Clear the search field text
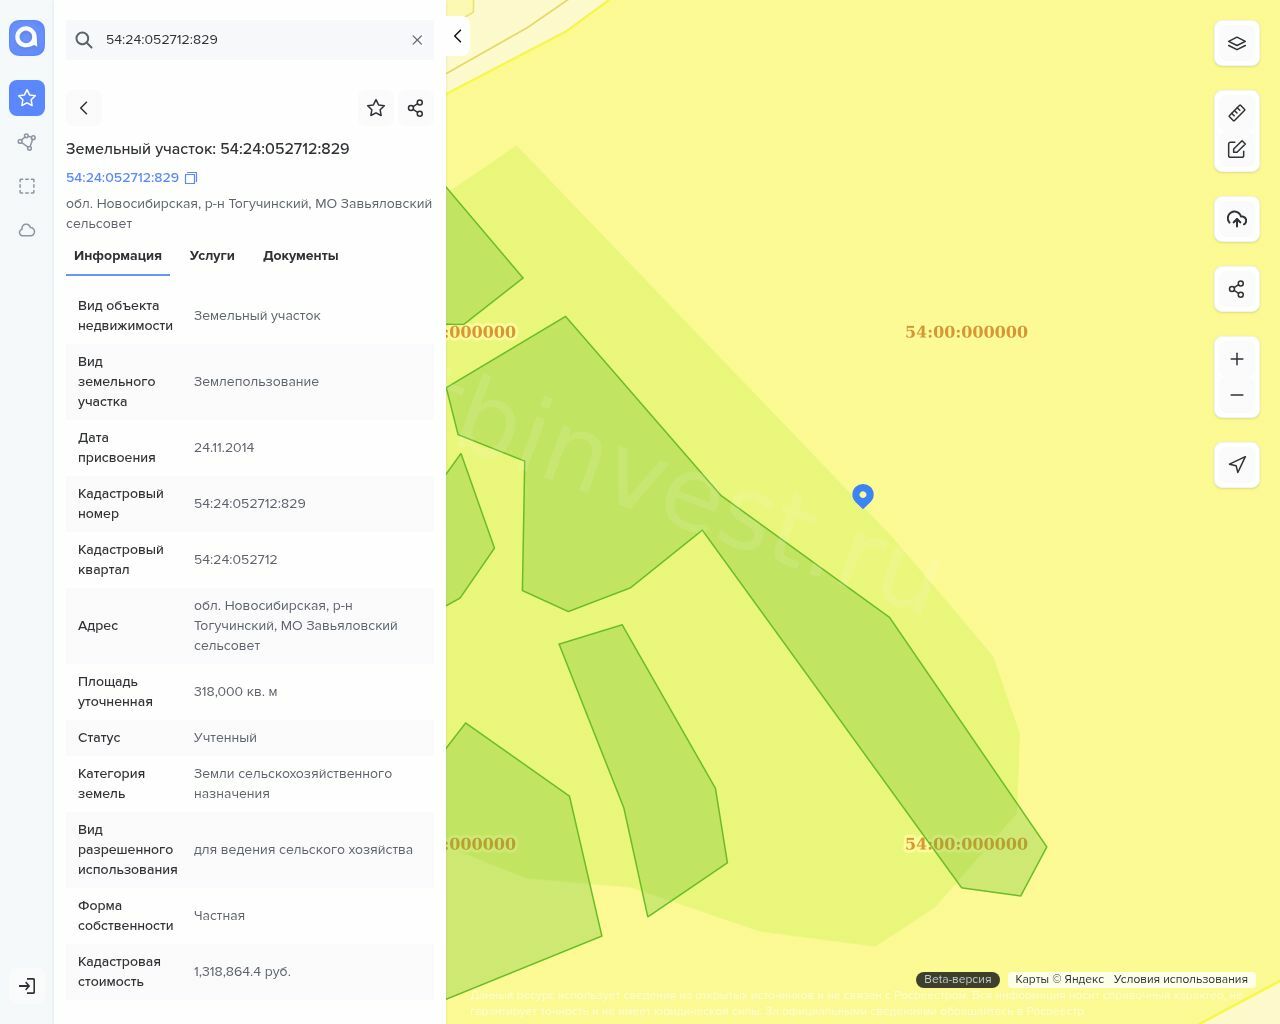The image size is (1280, 1024). coord(417,40)
